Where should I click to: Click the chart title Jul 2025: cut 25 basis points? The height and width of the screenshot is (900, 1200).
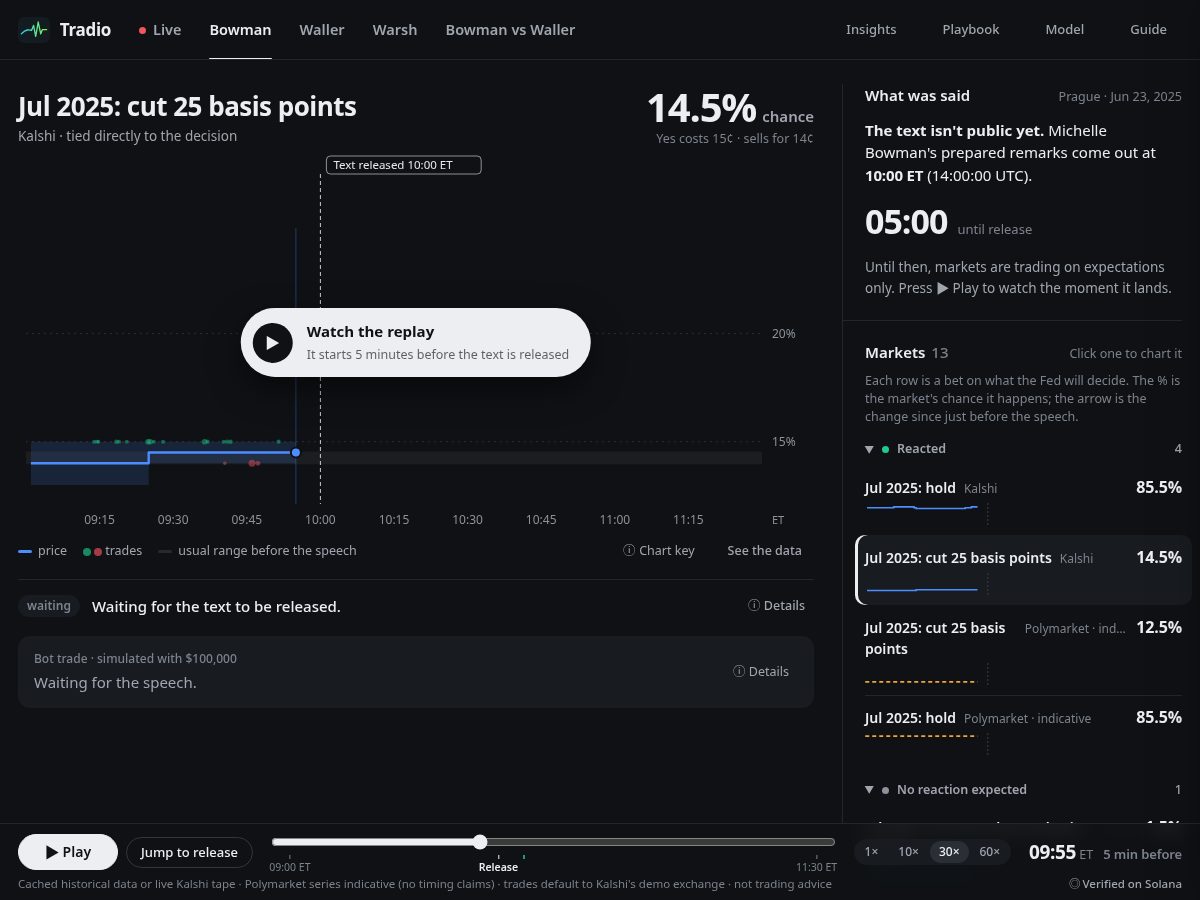tap(187, 106)
